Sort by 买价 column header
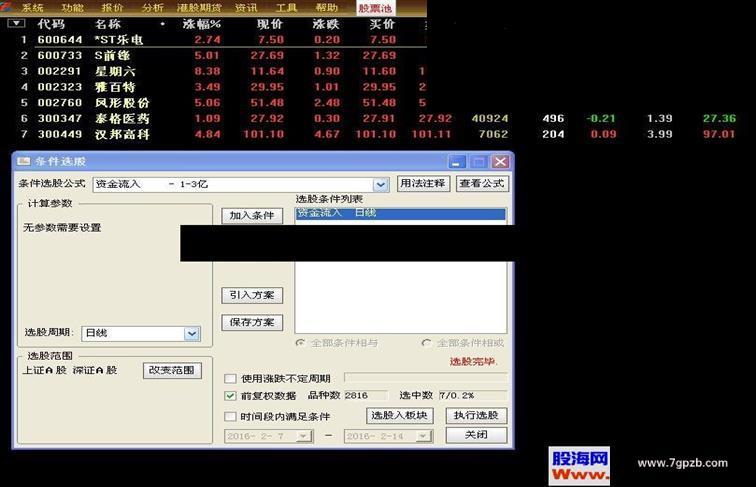The width and height of the screenshot is (756, 487). pos(382,24)
